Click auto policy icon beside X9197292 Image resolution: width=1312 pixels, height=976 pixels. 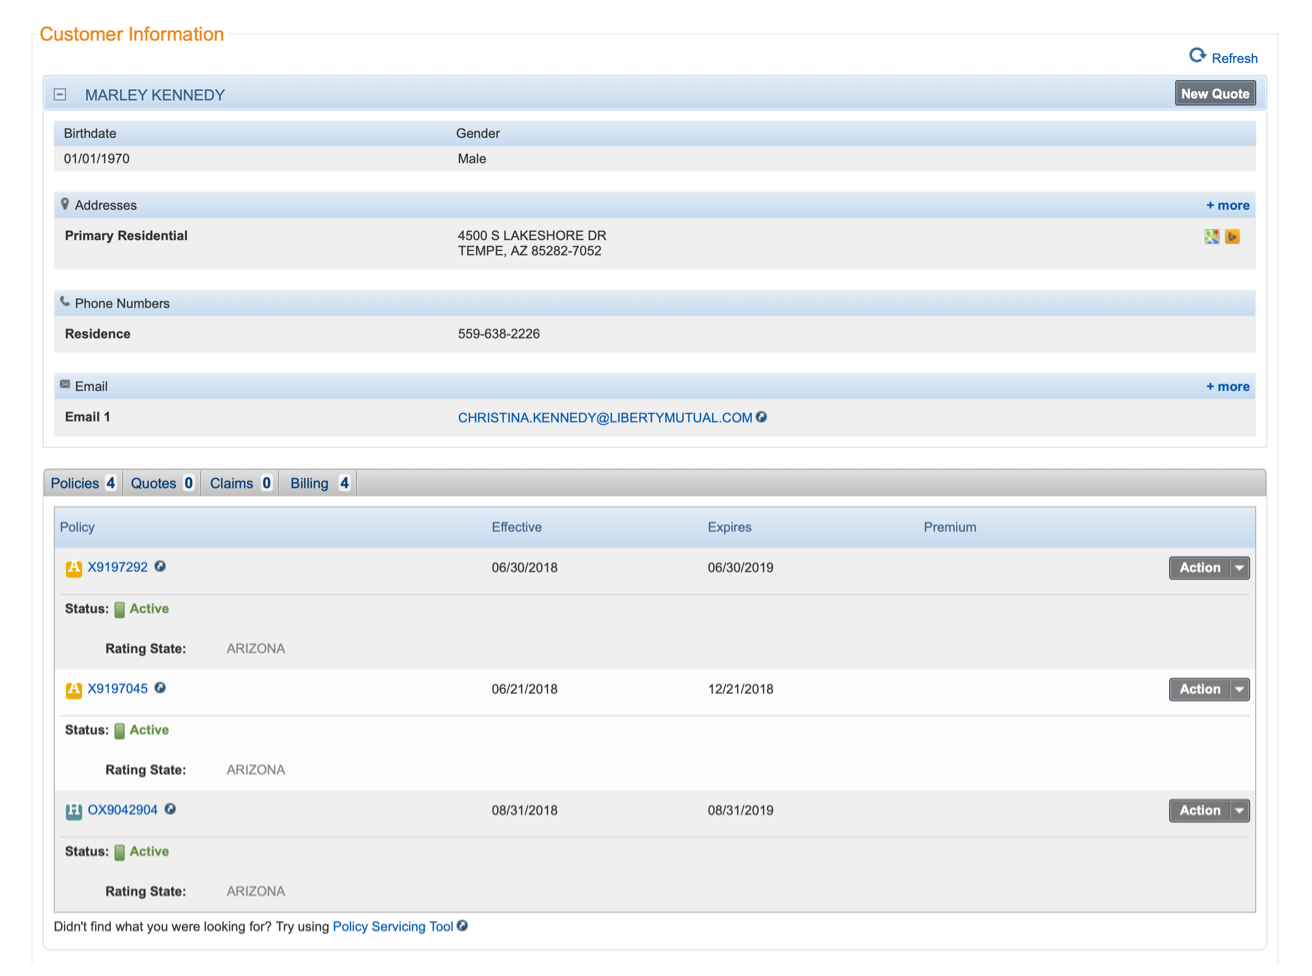coord(74,569)
